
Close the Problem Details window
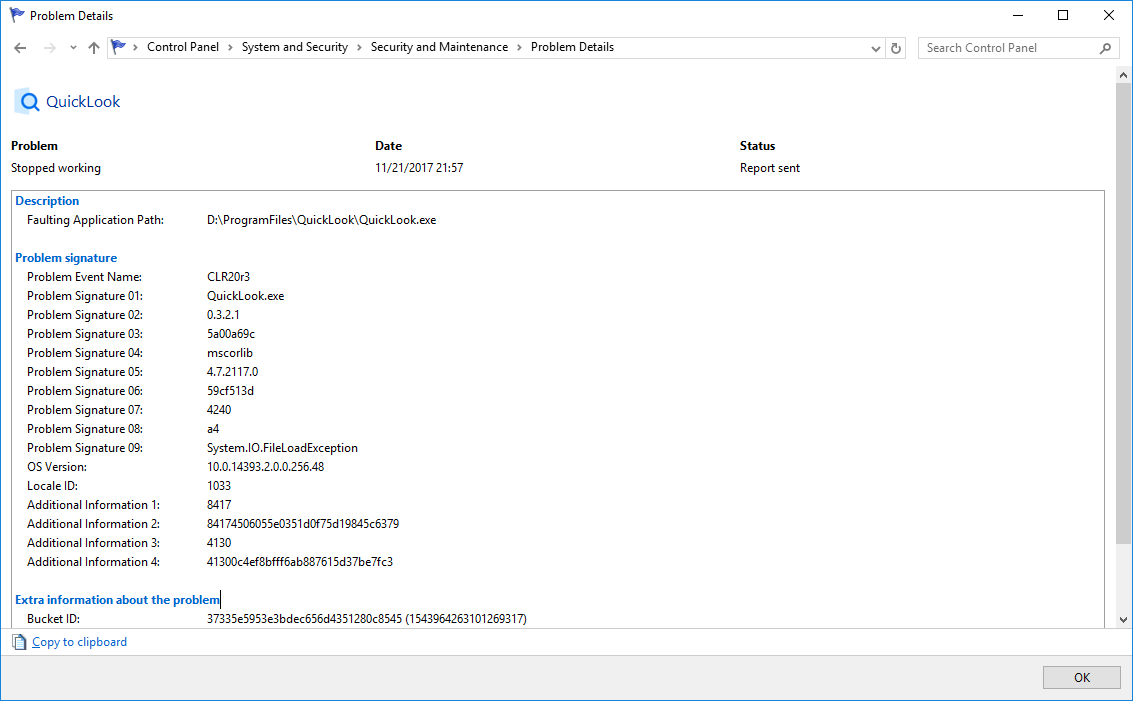[x=1108, y=15]
